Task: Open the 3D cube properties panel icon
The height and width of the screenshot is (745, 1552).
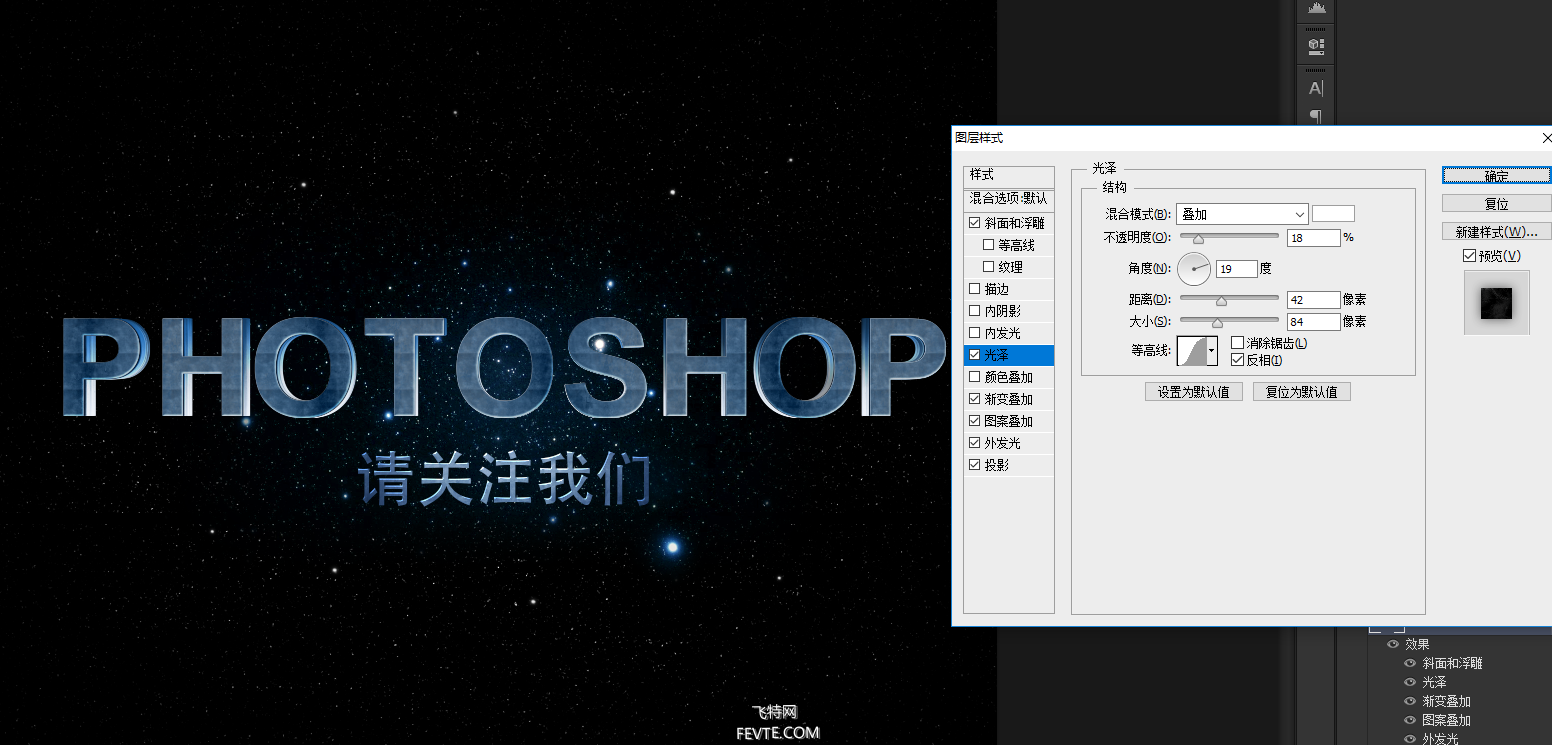Action: click(1316, 46)
